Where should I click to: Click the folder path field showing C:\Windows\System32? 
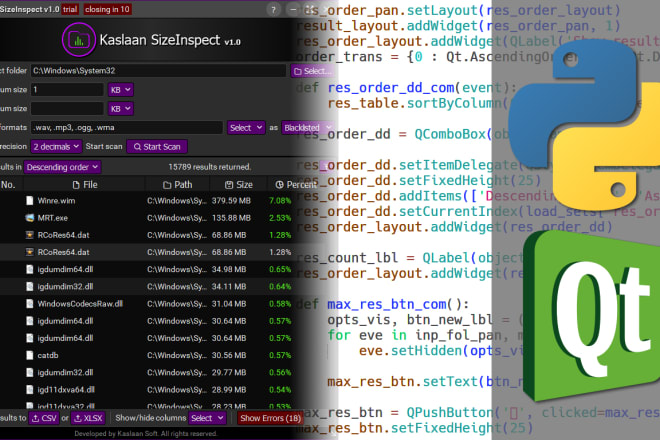158,71
